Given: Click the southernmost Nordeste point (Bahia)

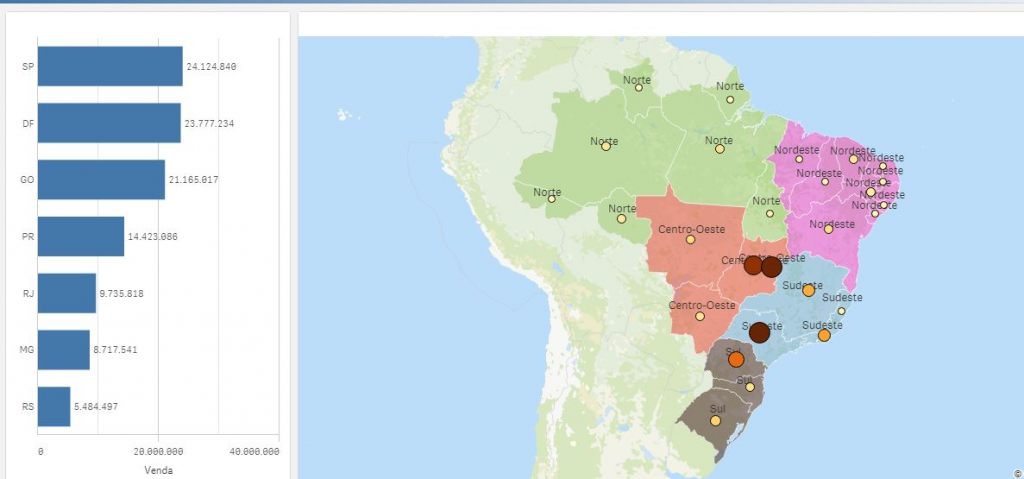Looking at the screenshot, I should click(x=829, y=229).
